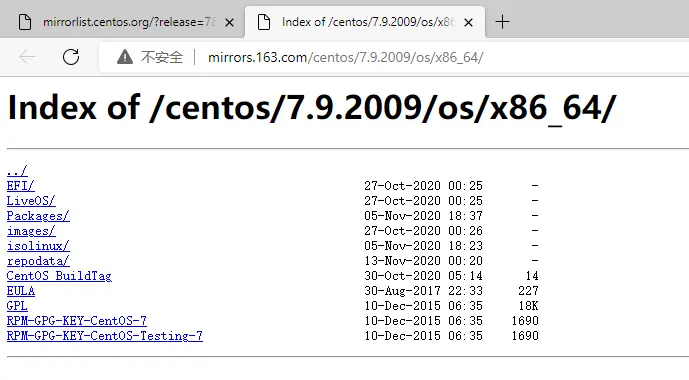Screen dimensions: 689x380
Task: View the not-secure warning triangle icon
Action: click(125, 57)
